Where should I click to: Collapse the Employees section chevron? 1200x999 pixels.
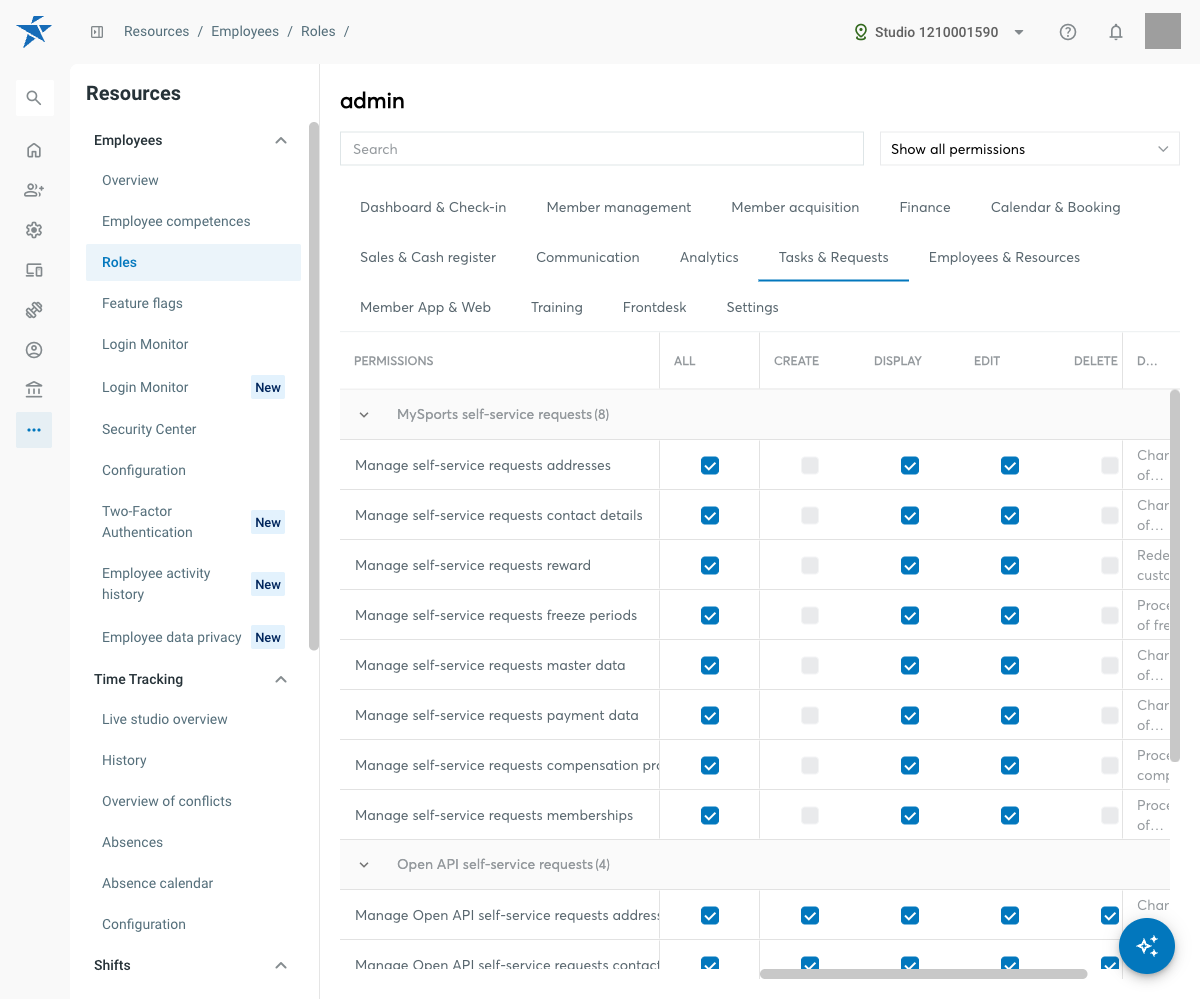click(281, 141)
